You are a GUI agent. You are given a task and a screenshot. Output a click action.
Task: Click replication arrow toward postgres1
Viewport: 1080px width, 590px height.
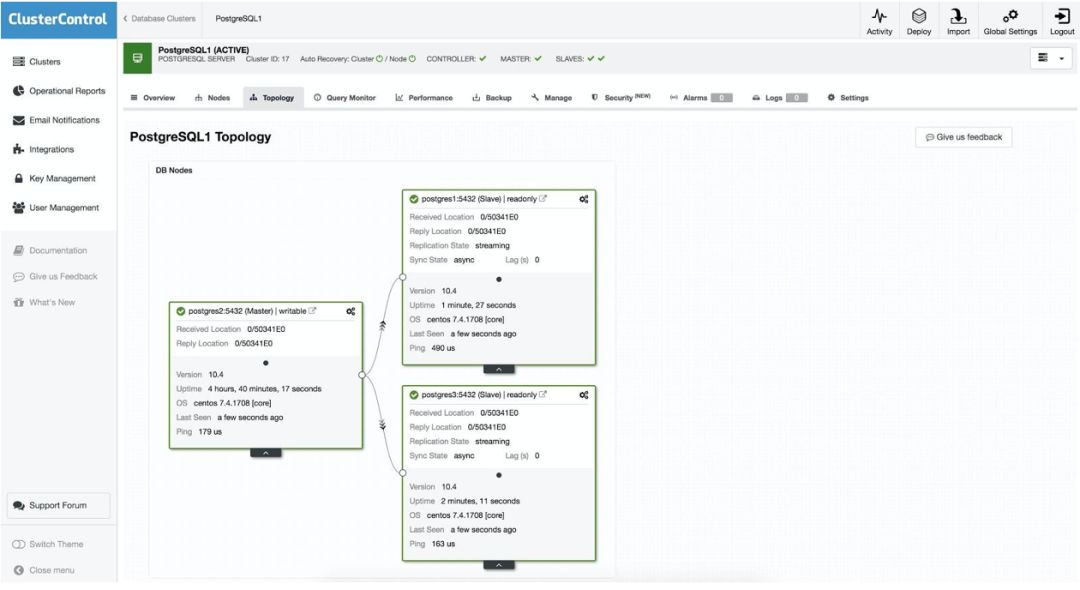click(x=383, y=326)
